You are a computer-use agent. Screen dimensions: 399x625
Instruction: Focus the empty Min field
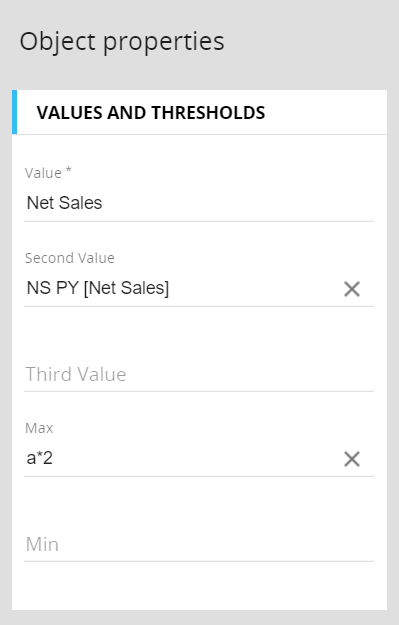(199, 544)
